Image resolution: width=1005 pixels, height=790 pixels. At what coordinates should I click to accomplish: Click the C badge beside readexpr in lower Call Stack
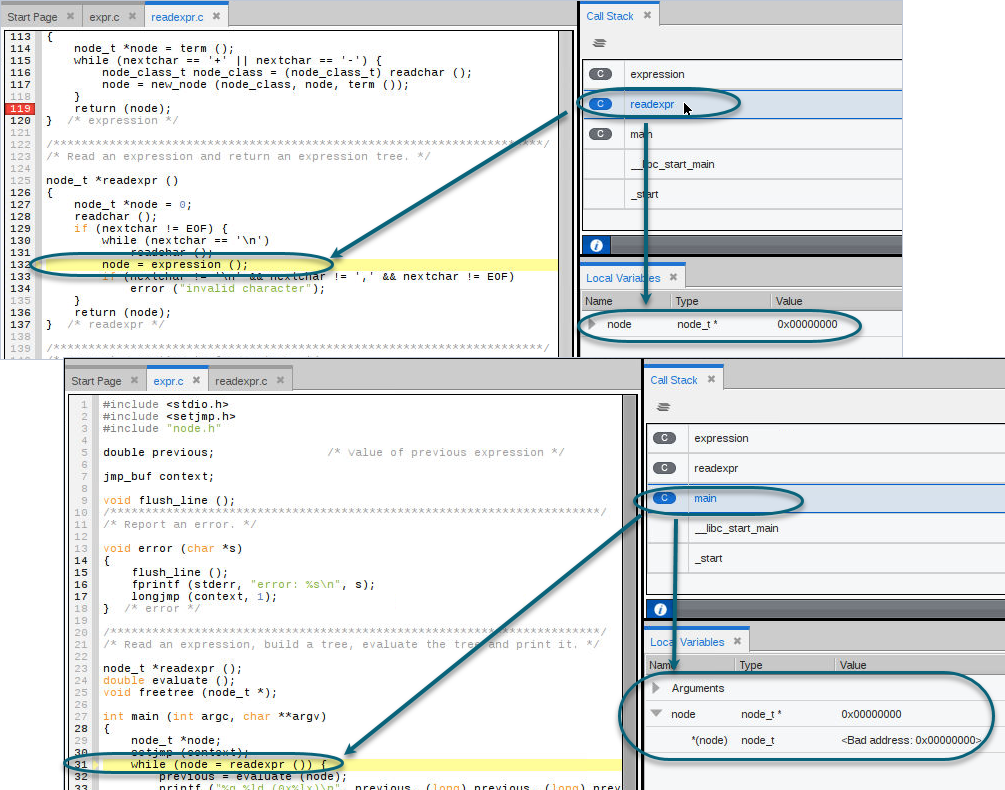point(664,468)
